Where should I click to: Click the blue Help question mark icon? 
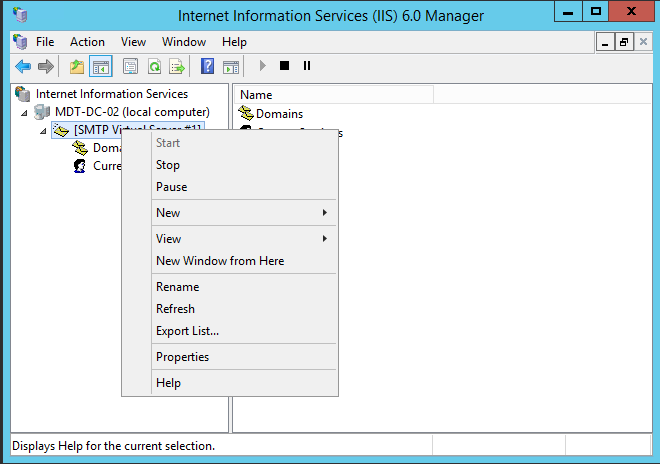208,66
